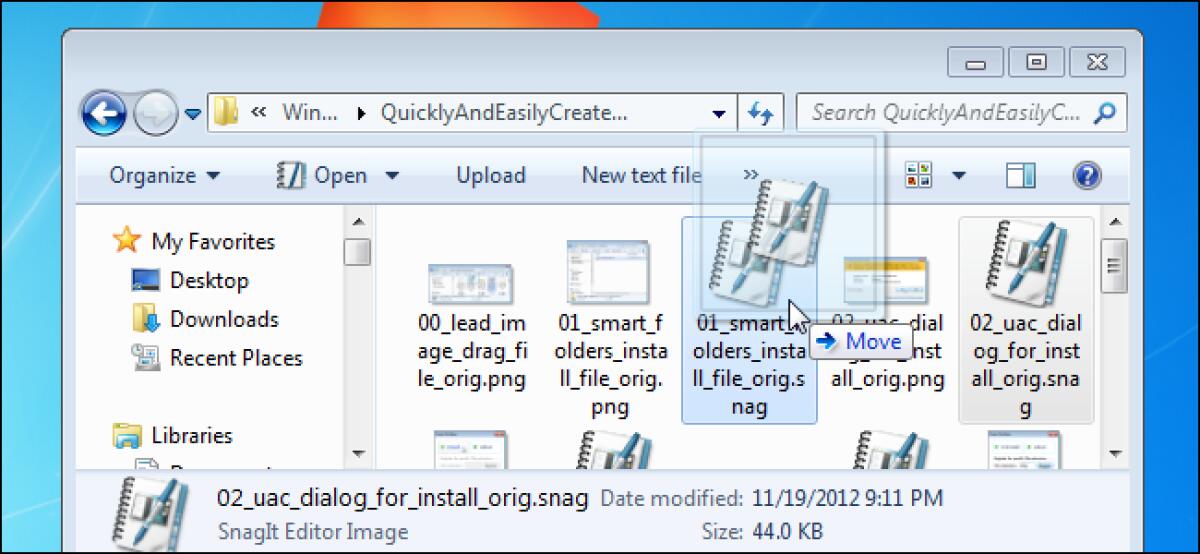This screenshot has height=554, width=1200.
Task: Click SnagIt Editor Image type text
Action: (x=312, y=531)
